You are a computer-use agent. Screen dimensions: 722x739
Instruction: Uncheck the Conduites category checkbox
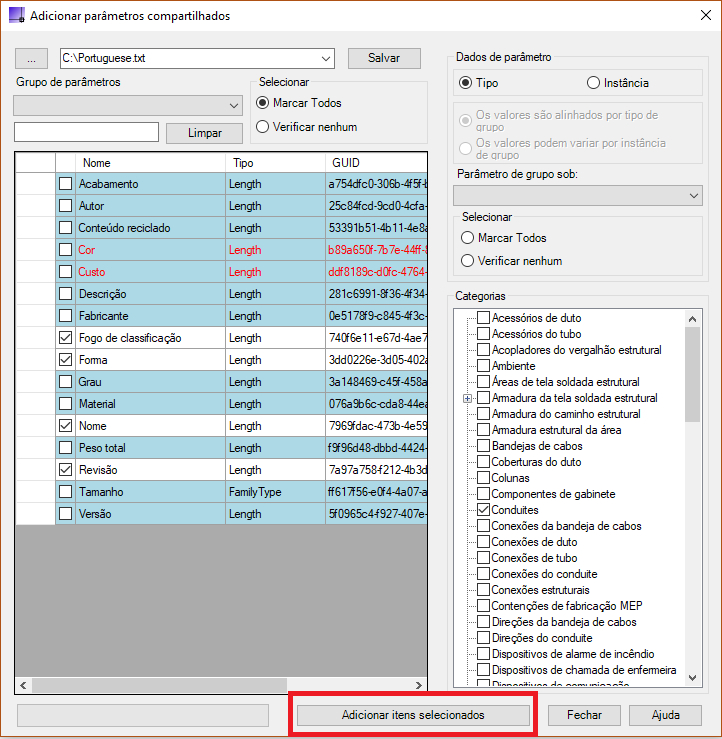[483, 510]
